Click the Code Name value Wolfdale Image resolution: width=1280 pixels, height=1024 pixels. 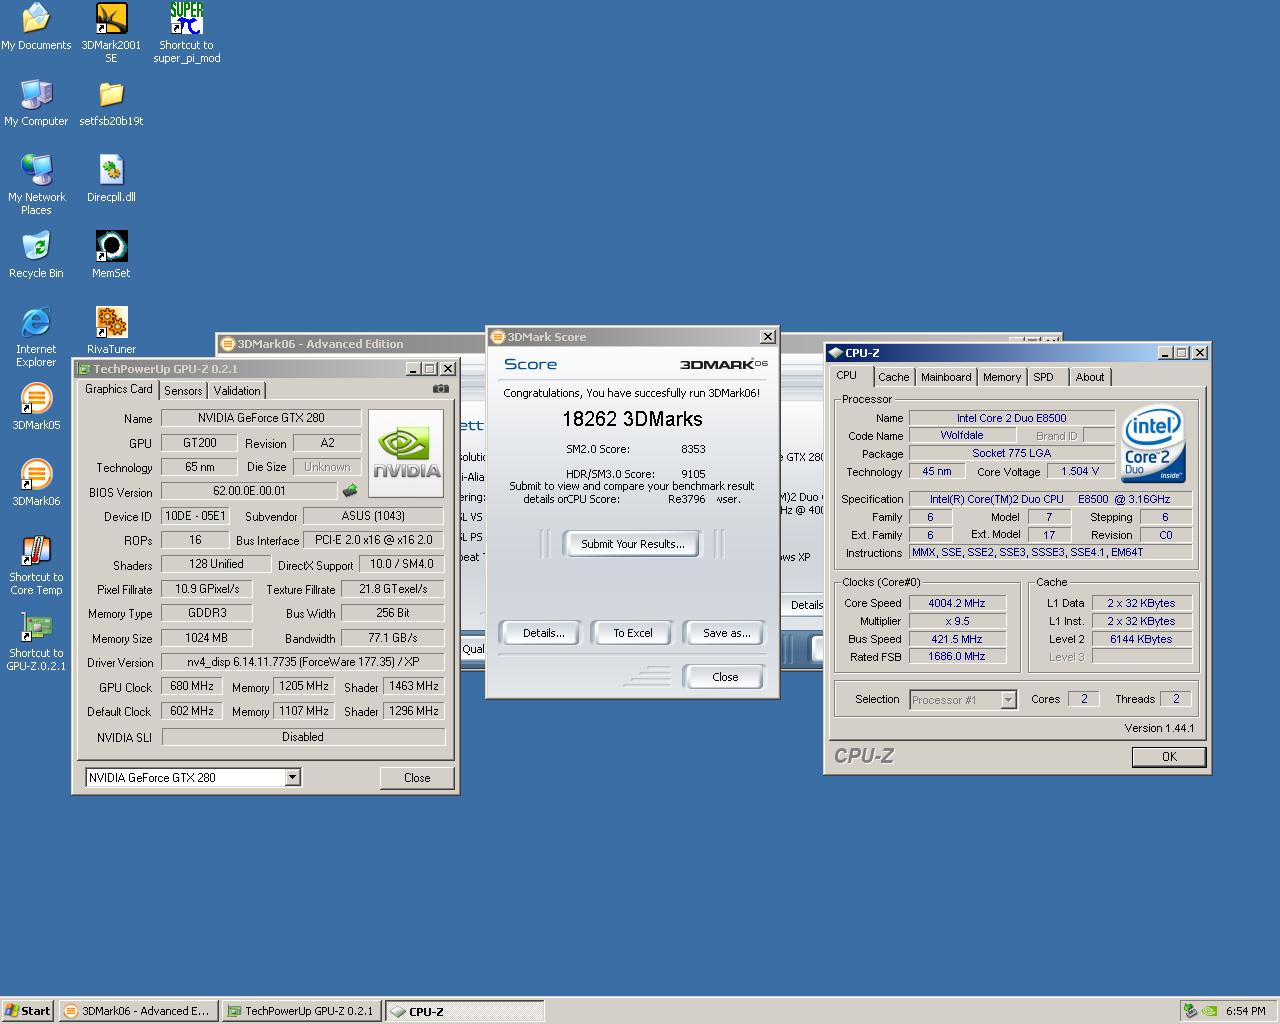962,435
